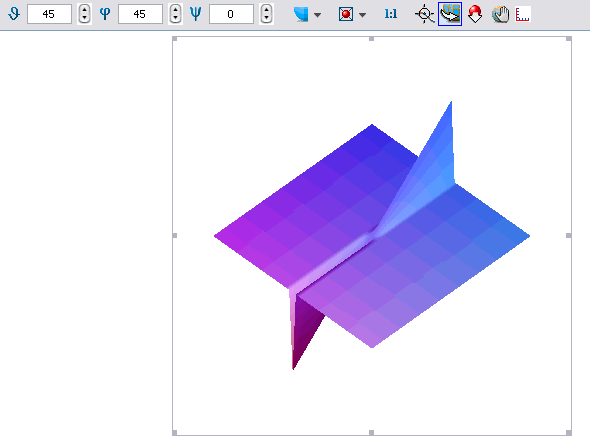Click the theta rotation angle icon

click(14, 14)
